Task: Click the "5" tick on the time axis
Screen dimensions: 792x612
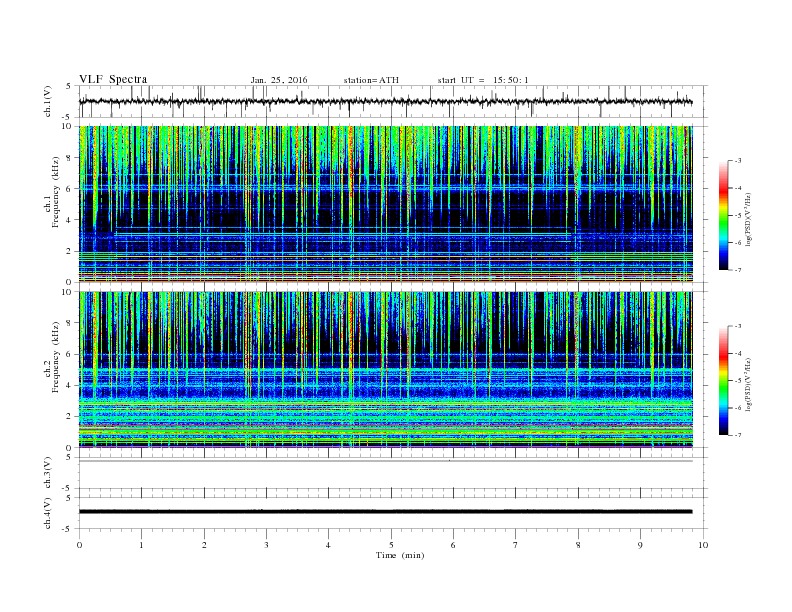Action: [x=391, y=545]
